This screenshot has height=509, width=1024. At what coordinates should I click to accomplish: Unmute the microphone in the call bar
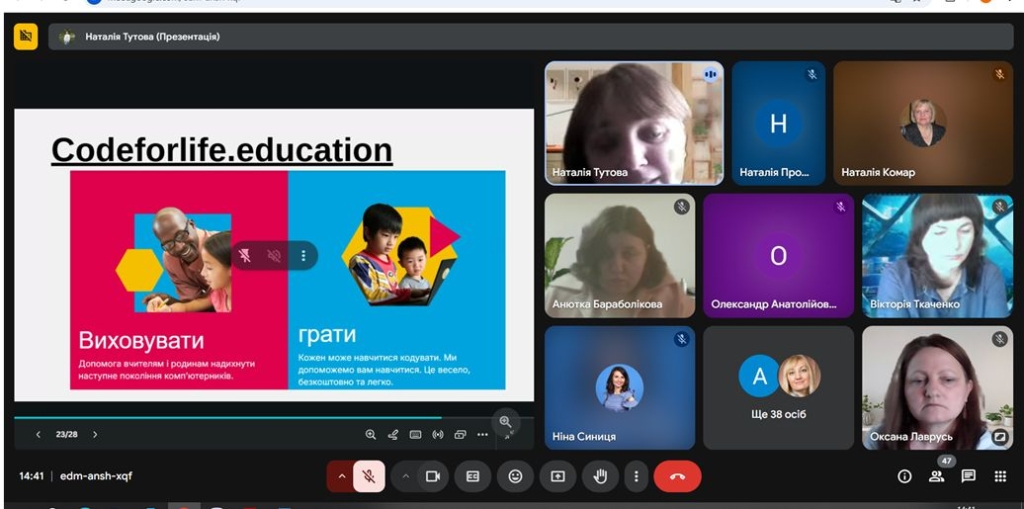coord(368,476)
